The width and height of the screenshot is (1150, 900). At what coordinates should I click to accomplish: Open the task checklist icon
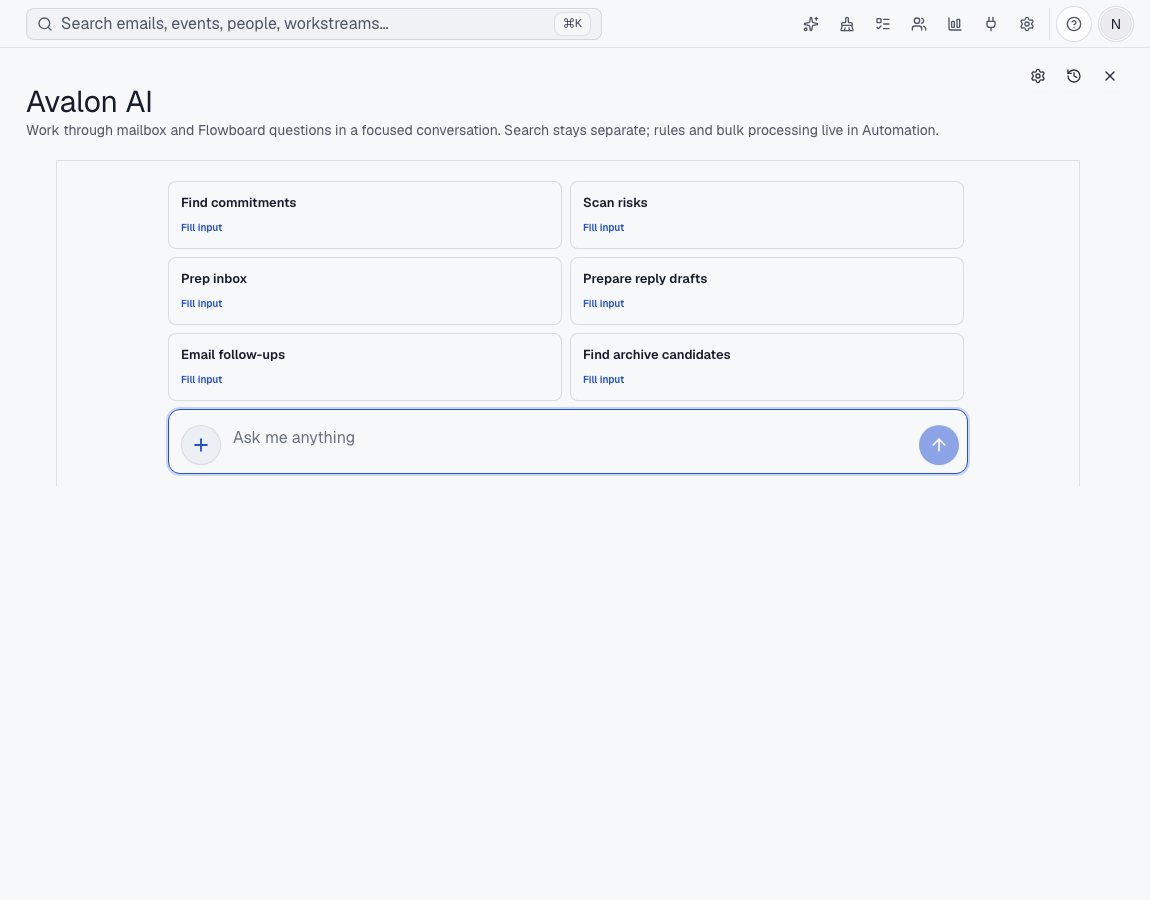coord(882,24)
